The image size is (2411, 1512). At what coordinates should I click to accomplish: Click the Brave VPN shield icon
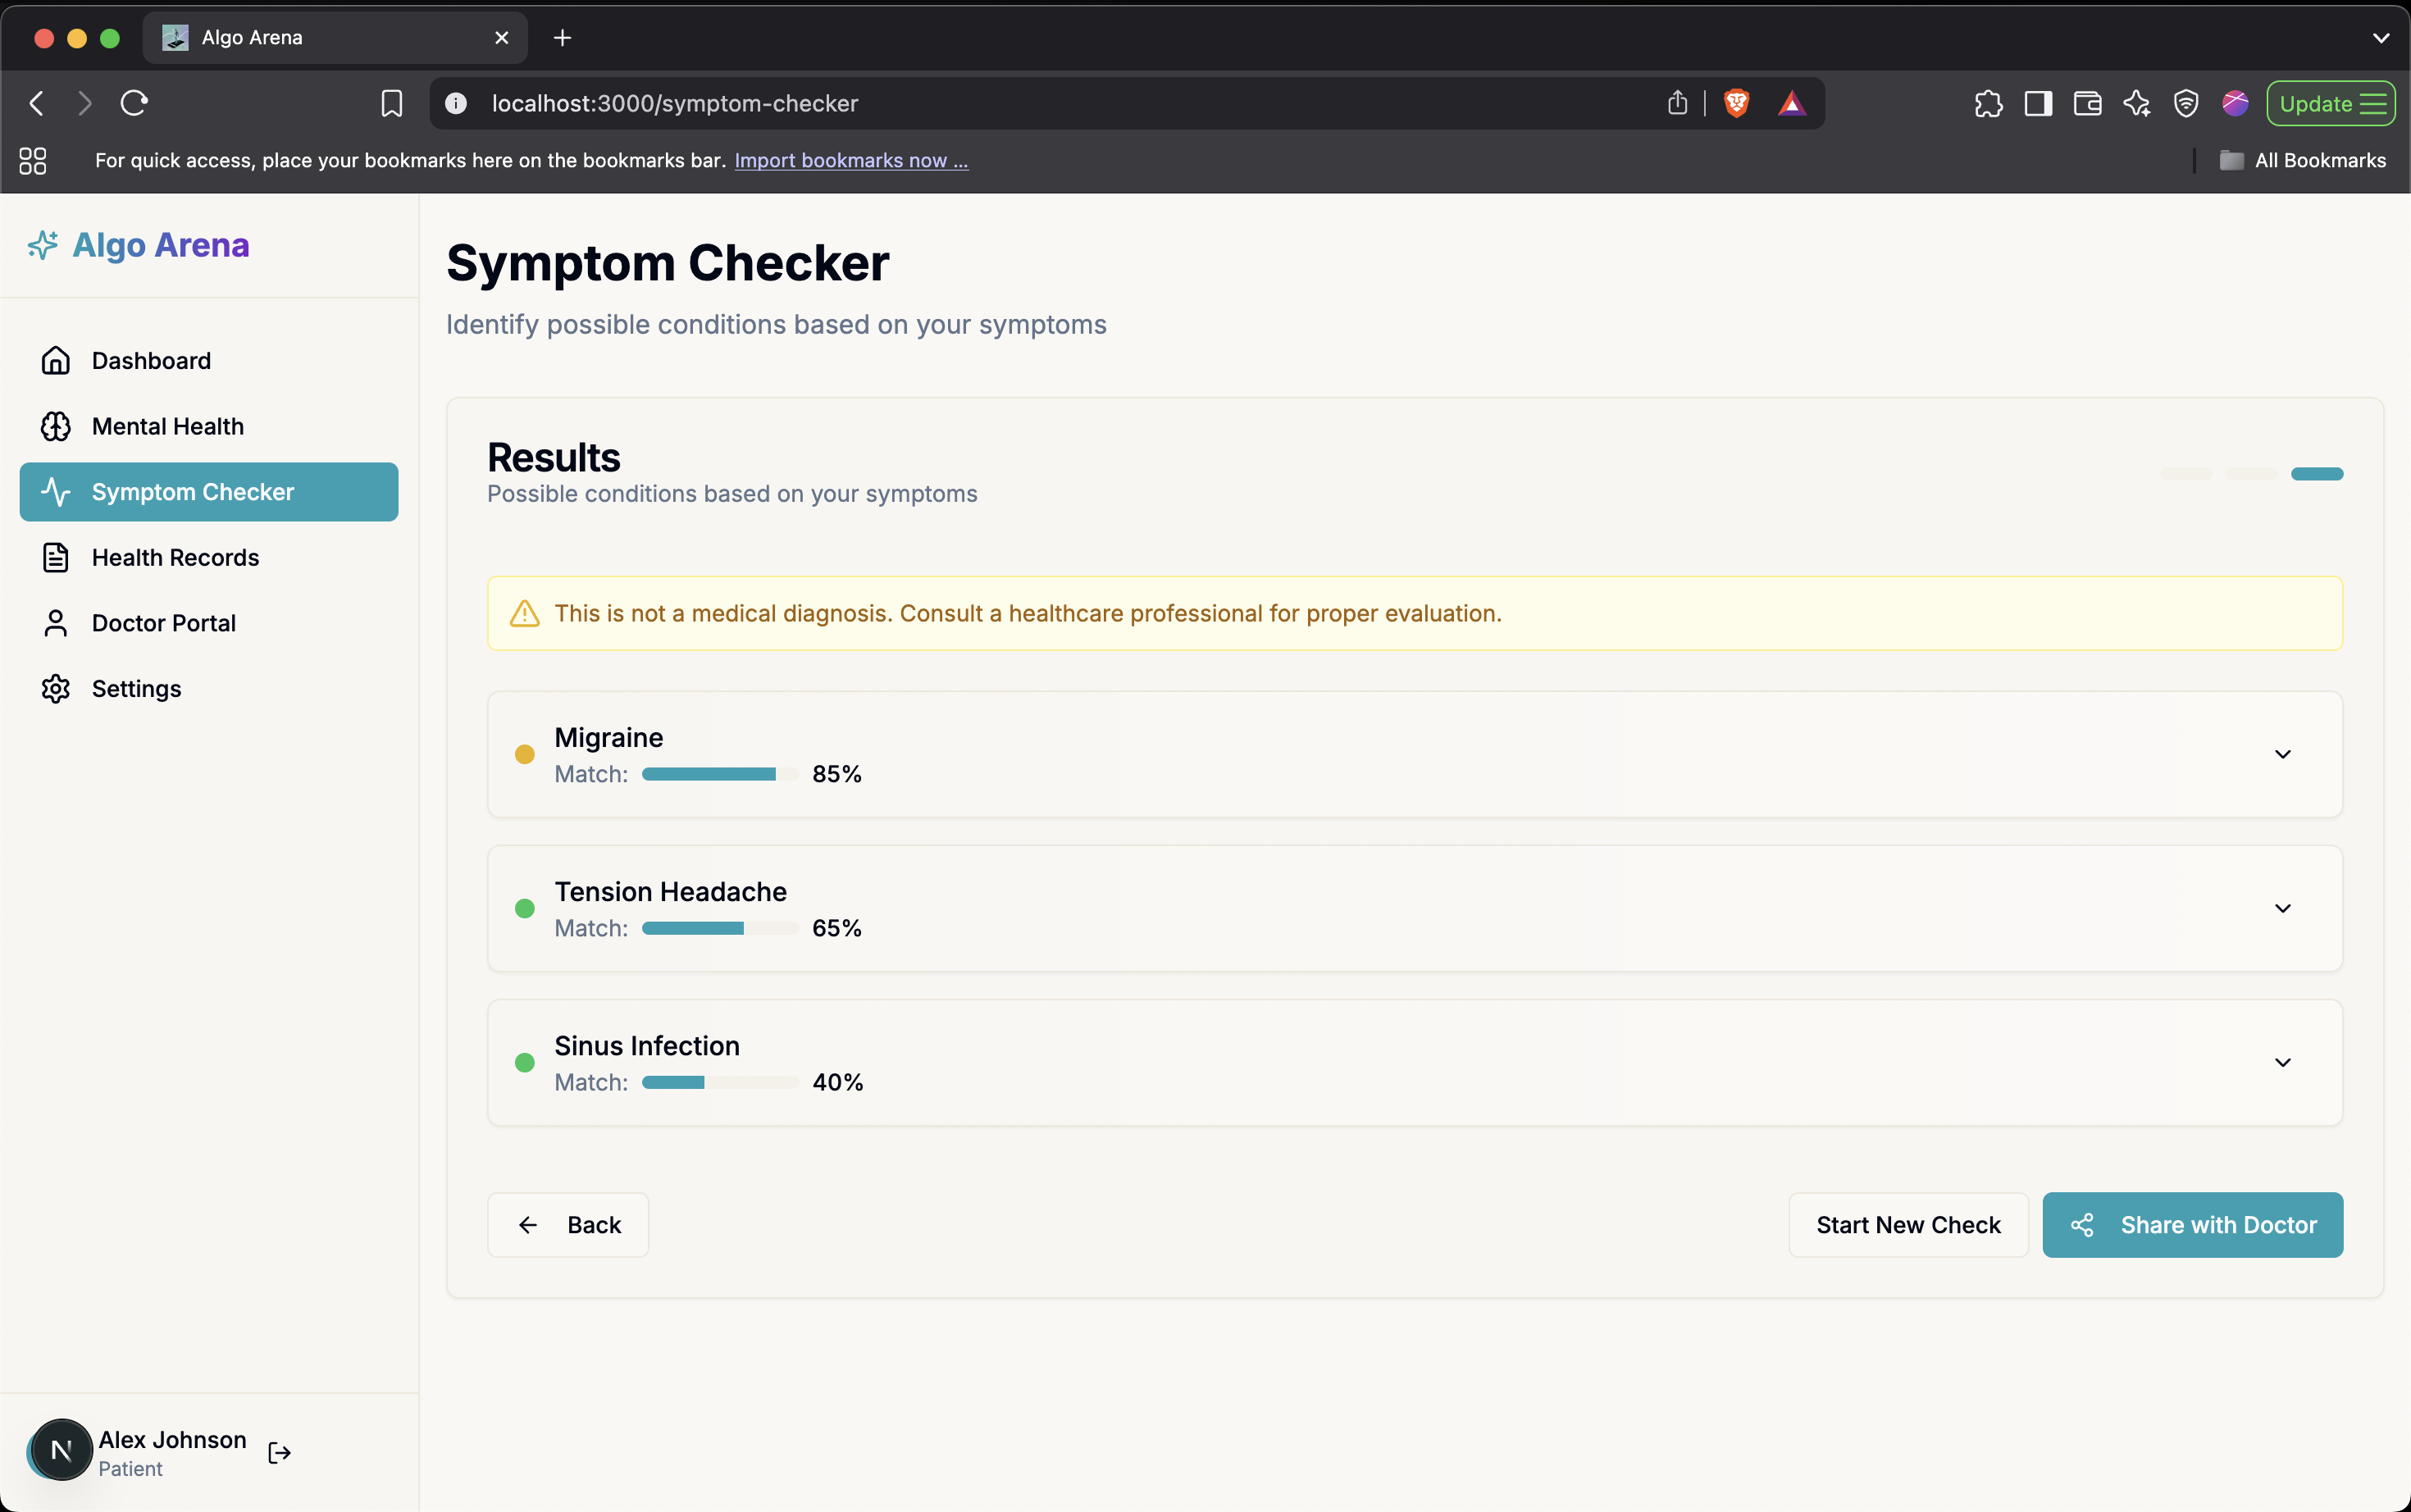click(x=2185, y=103)
